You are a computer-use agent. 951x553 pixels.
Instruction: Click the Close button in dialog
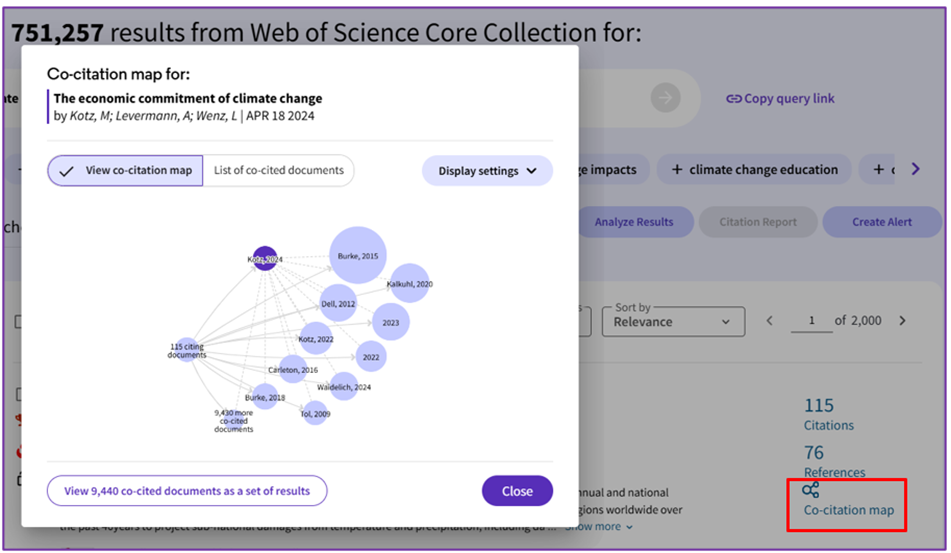[517, 491]
